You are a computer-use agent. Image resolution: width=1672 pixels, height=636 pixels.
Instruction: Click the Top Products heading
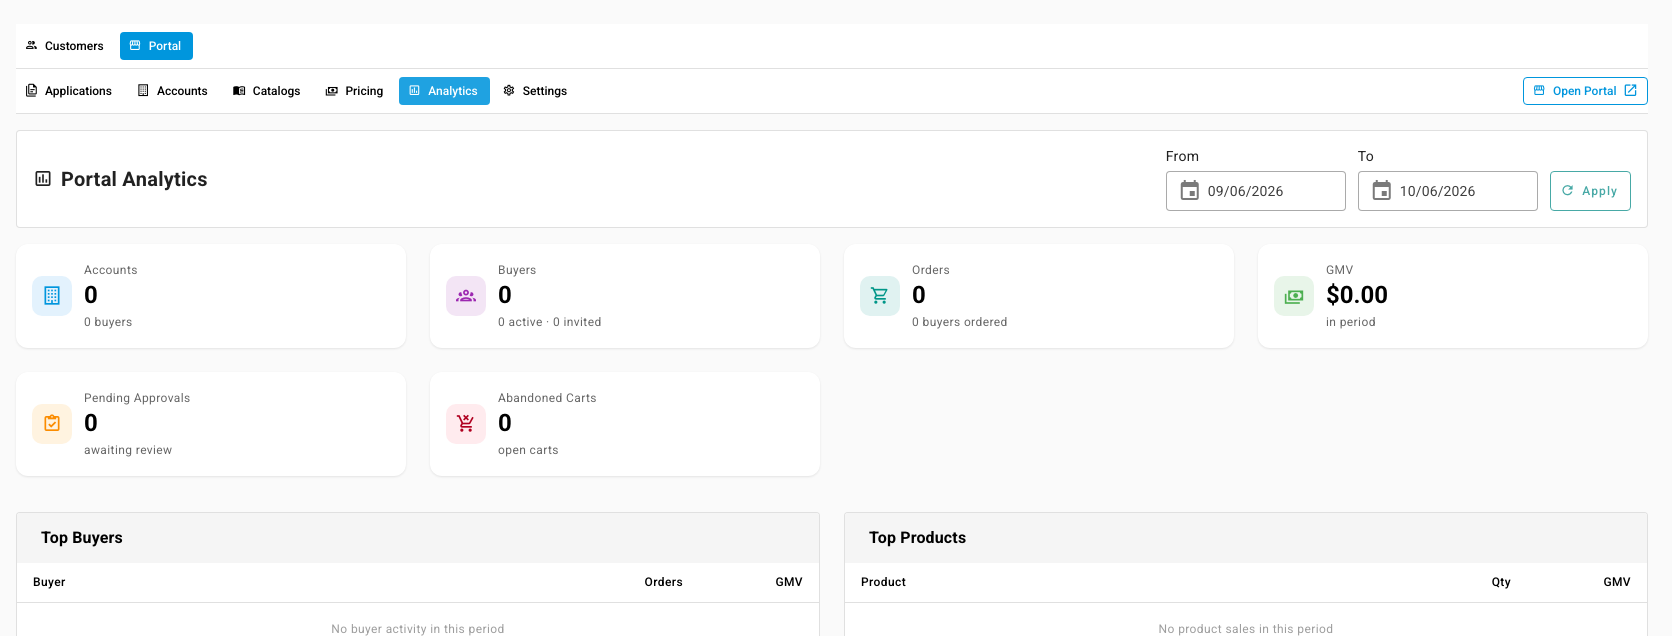pos(917,538)
